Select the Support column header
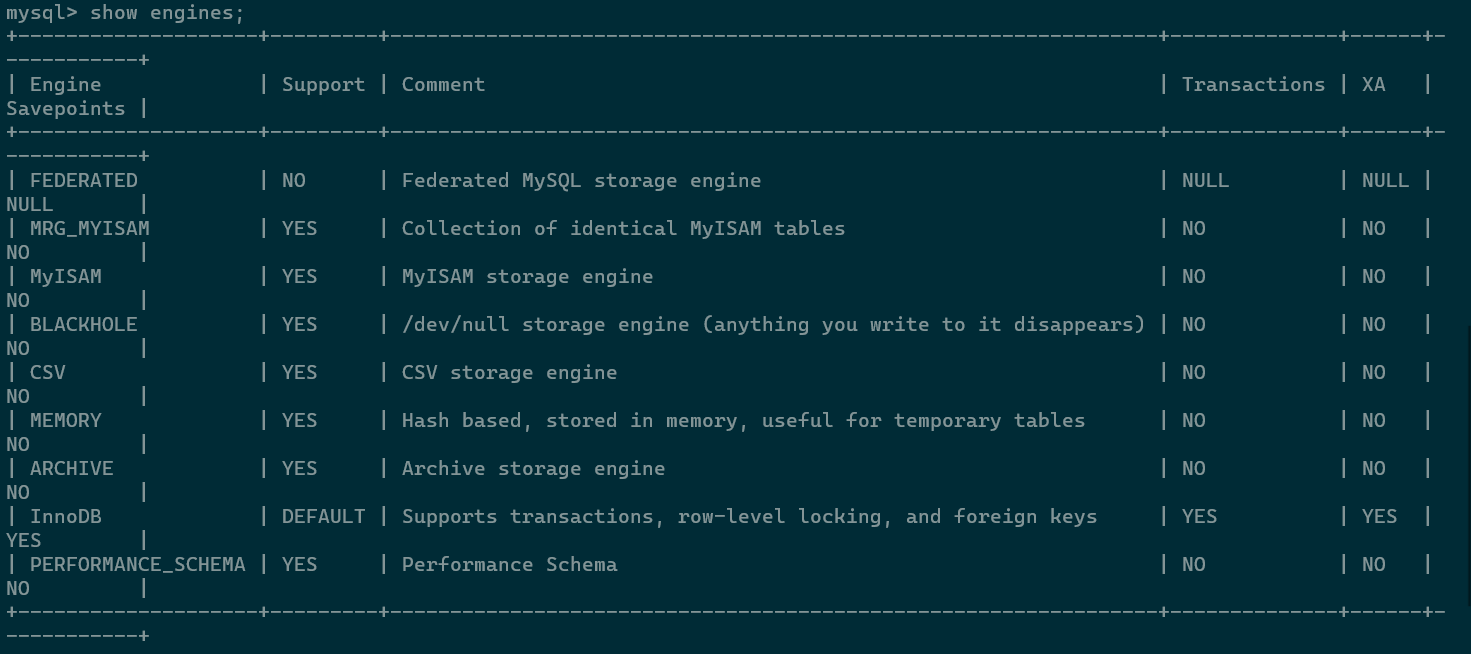Screen dimensions: 1471x654 pos(323,85)
